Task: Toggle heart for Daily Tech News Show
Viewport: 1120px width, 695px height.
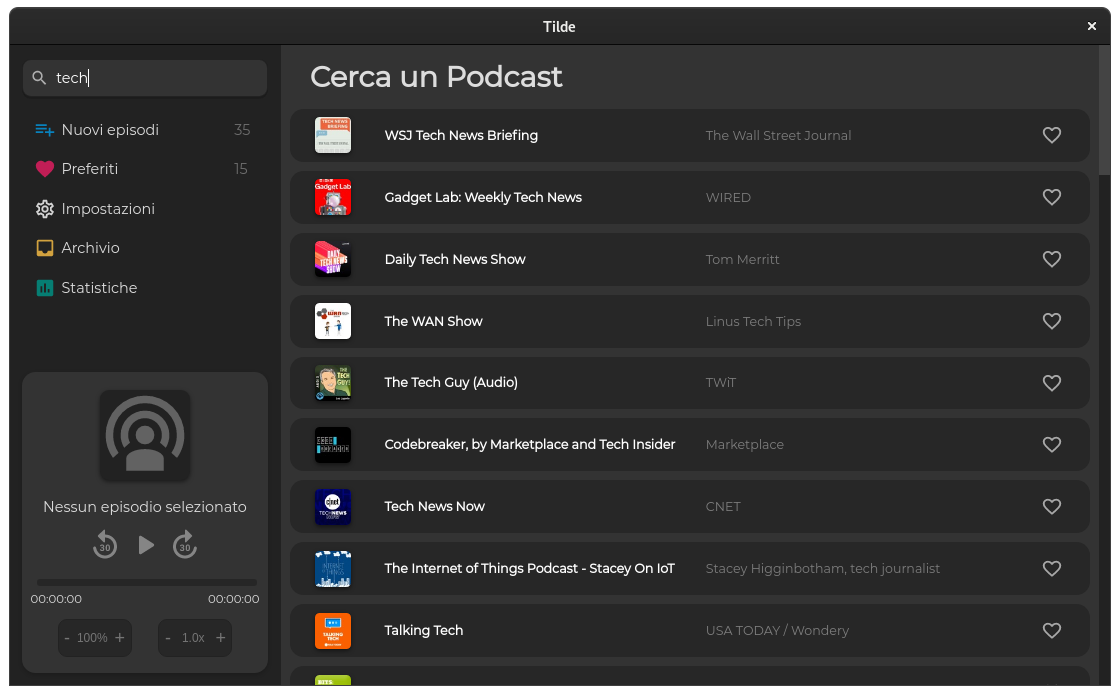Action: click(x=1051, y=259)
